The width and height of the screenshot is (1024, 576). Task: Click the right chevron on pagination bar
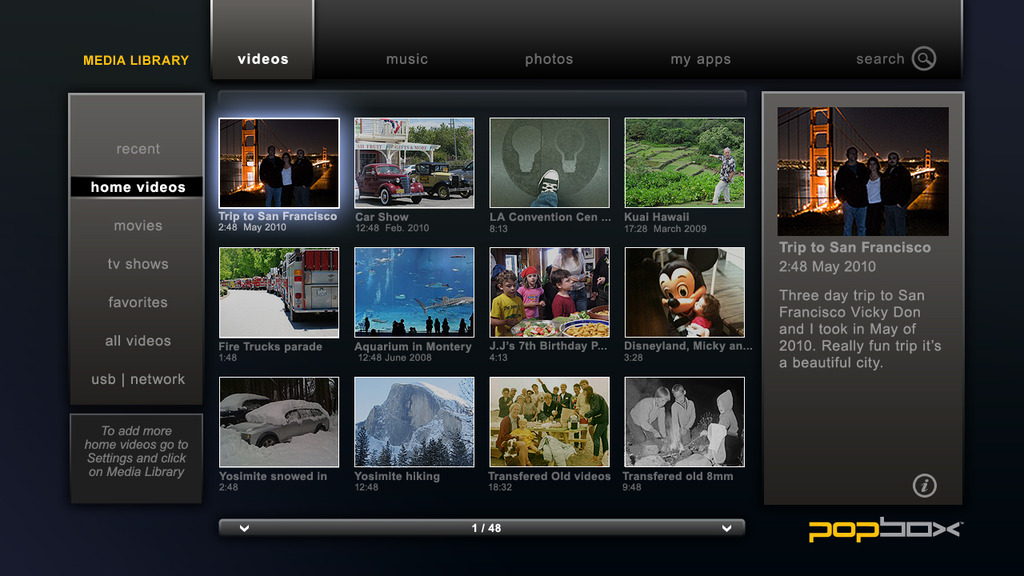726,528
